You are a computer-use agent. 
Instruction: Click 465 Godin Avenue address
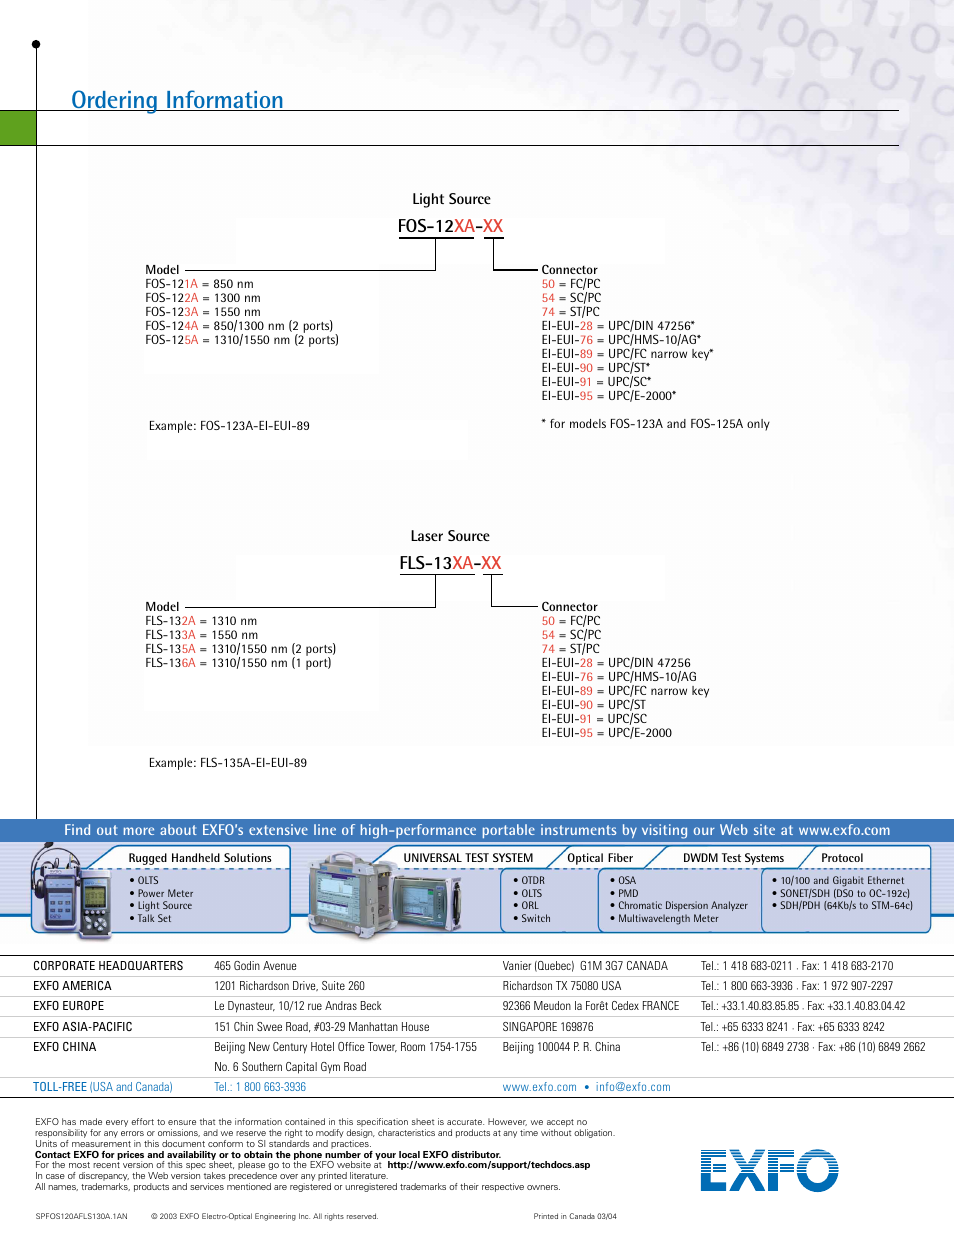coord(255,966)
